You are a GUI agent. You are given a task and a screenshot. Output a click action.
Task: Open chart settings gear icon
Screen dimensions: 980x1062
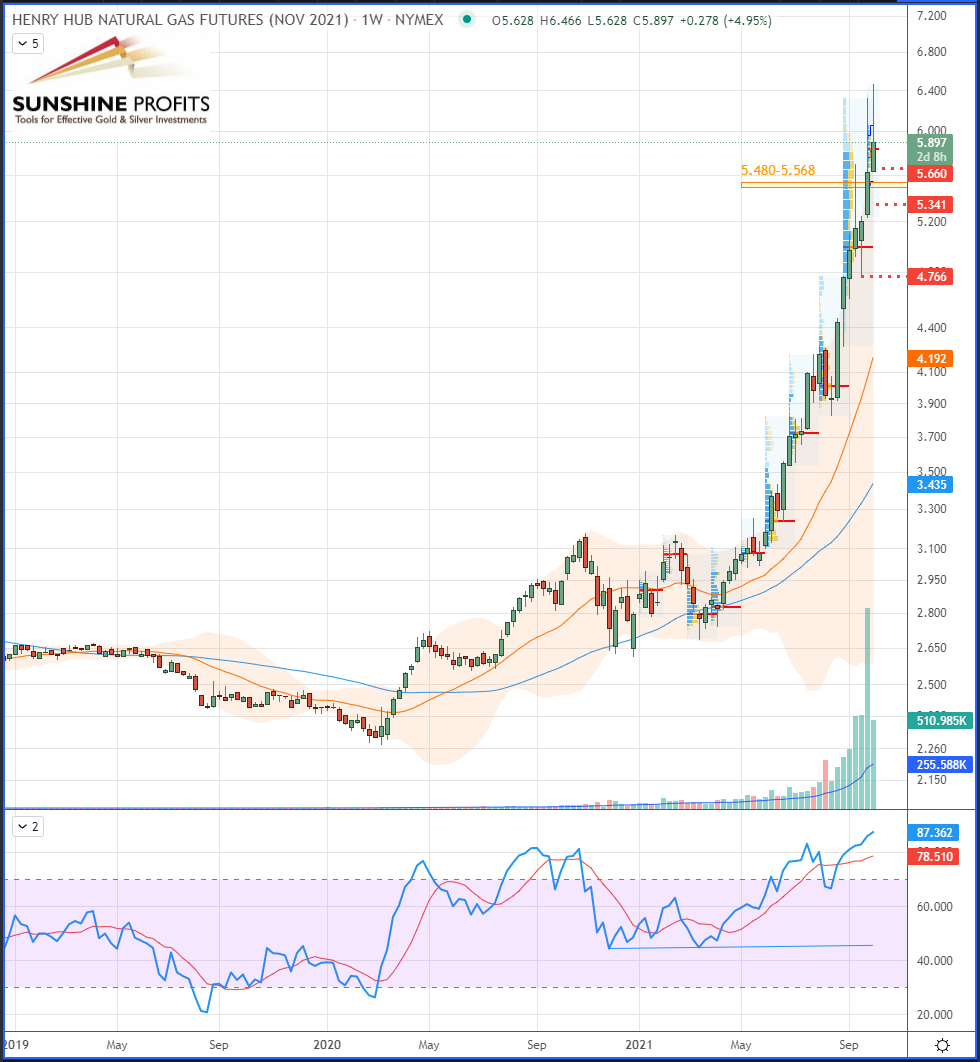[942, 1045]
